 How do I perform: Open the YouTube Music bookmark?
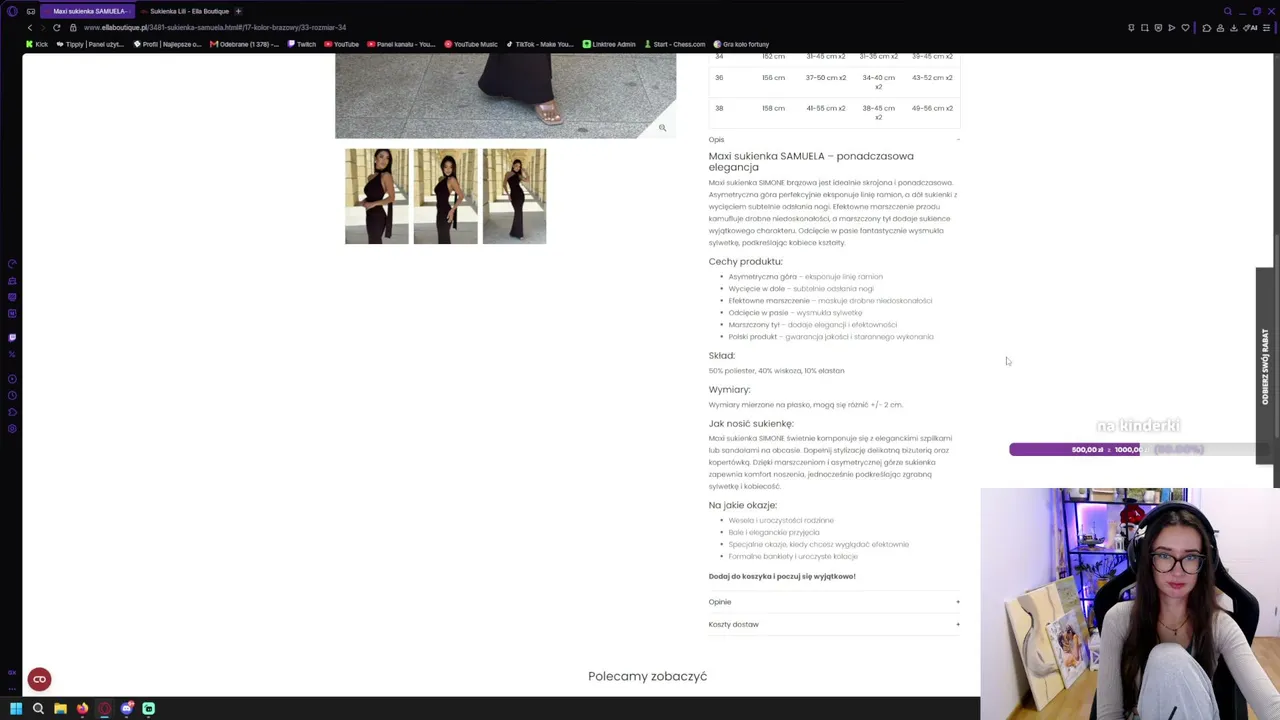pos(471,44)
